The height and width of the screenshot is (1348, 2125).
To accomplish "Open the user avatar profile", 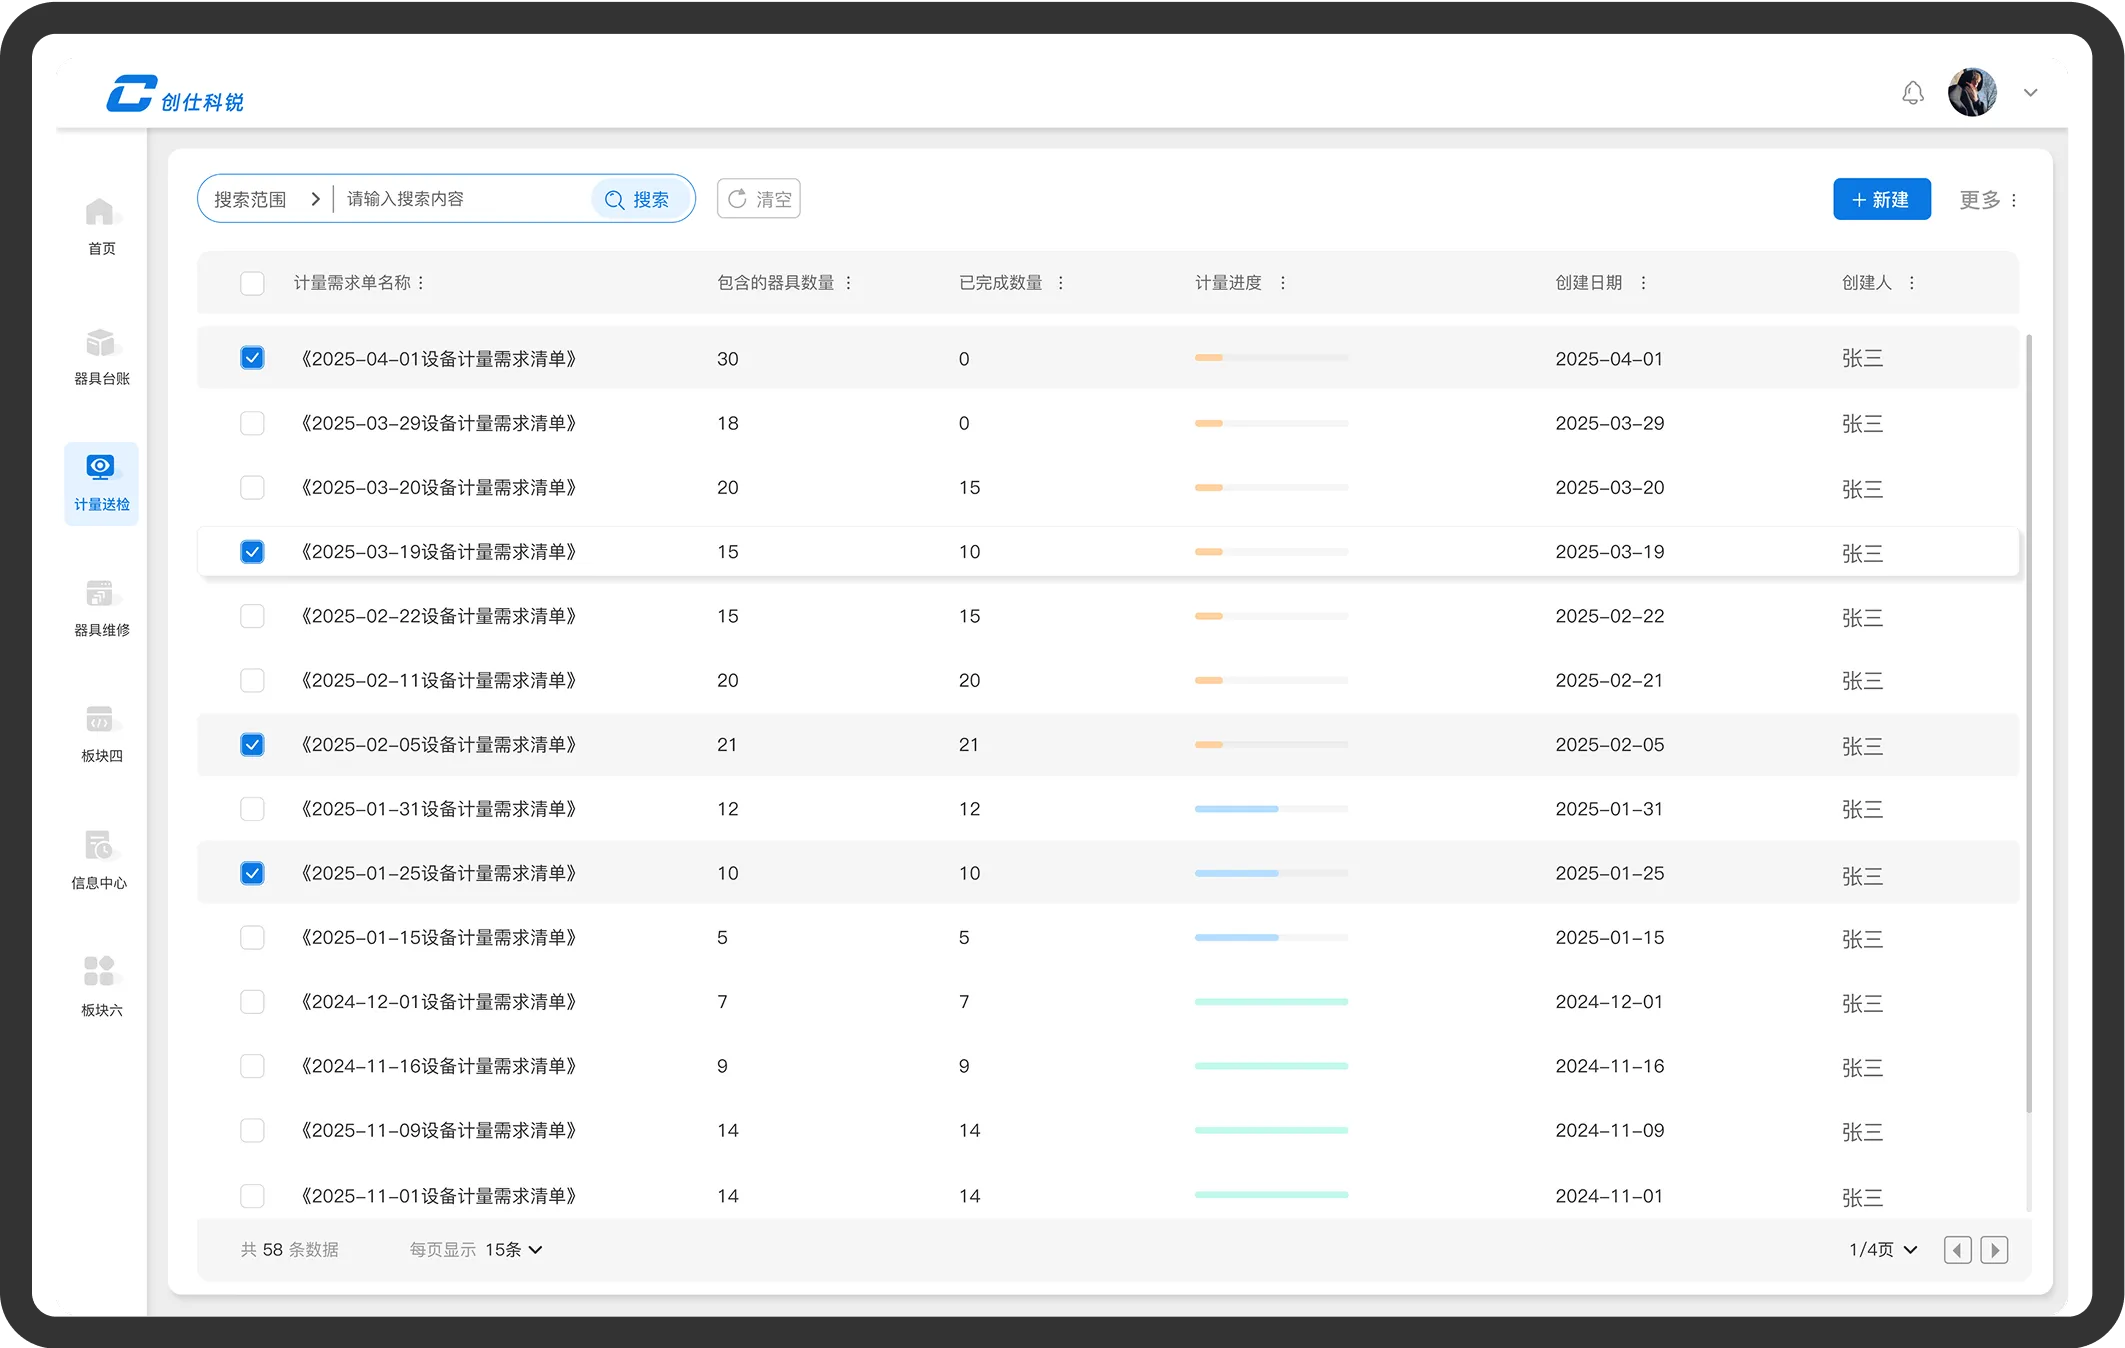I will tap(1972, 93).
